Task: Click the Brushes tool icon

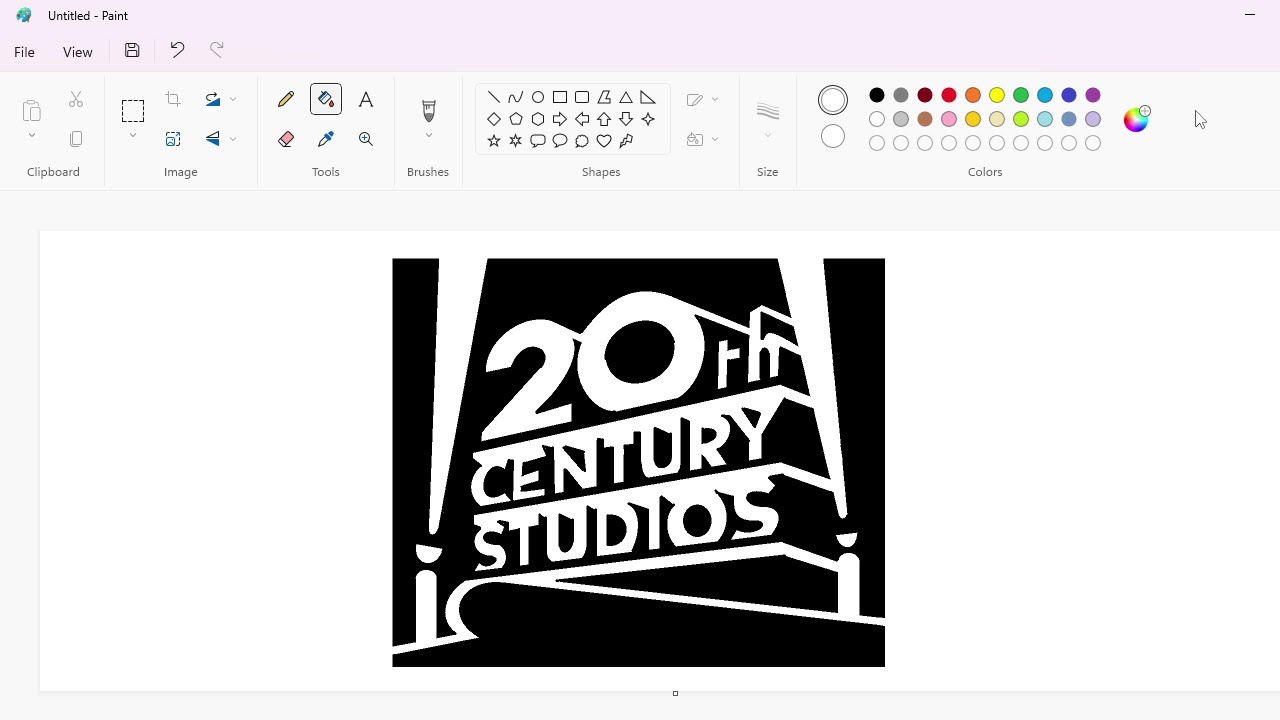Action: click(x=429, y=110)
